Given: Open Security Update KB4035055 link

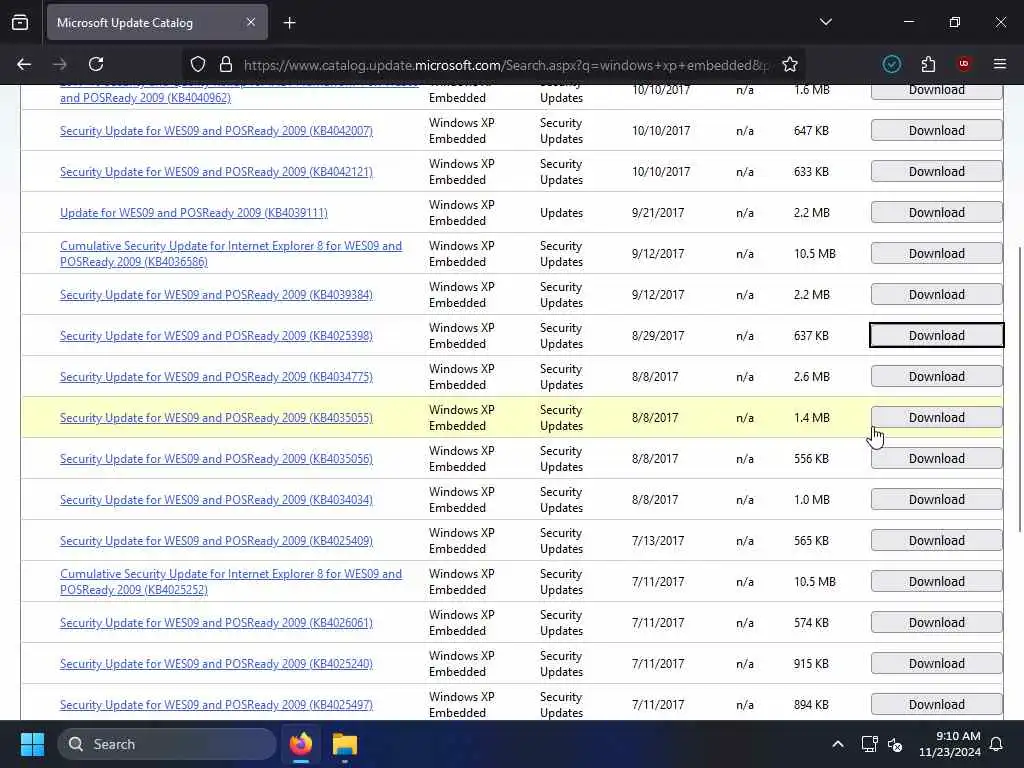Looking at the screenshot, I should click(216, 418).
